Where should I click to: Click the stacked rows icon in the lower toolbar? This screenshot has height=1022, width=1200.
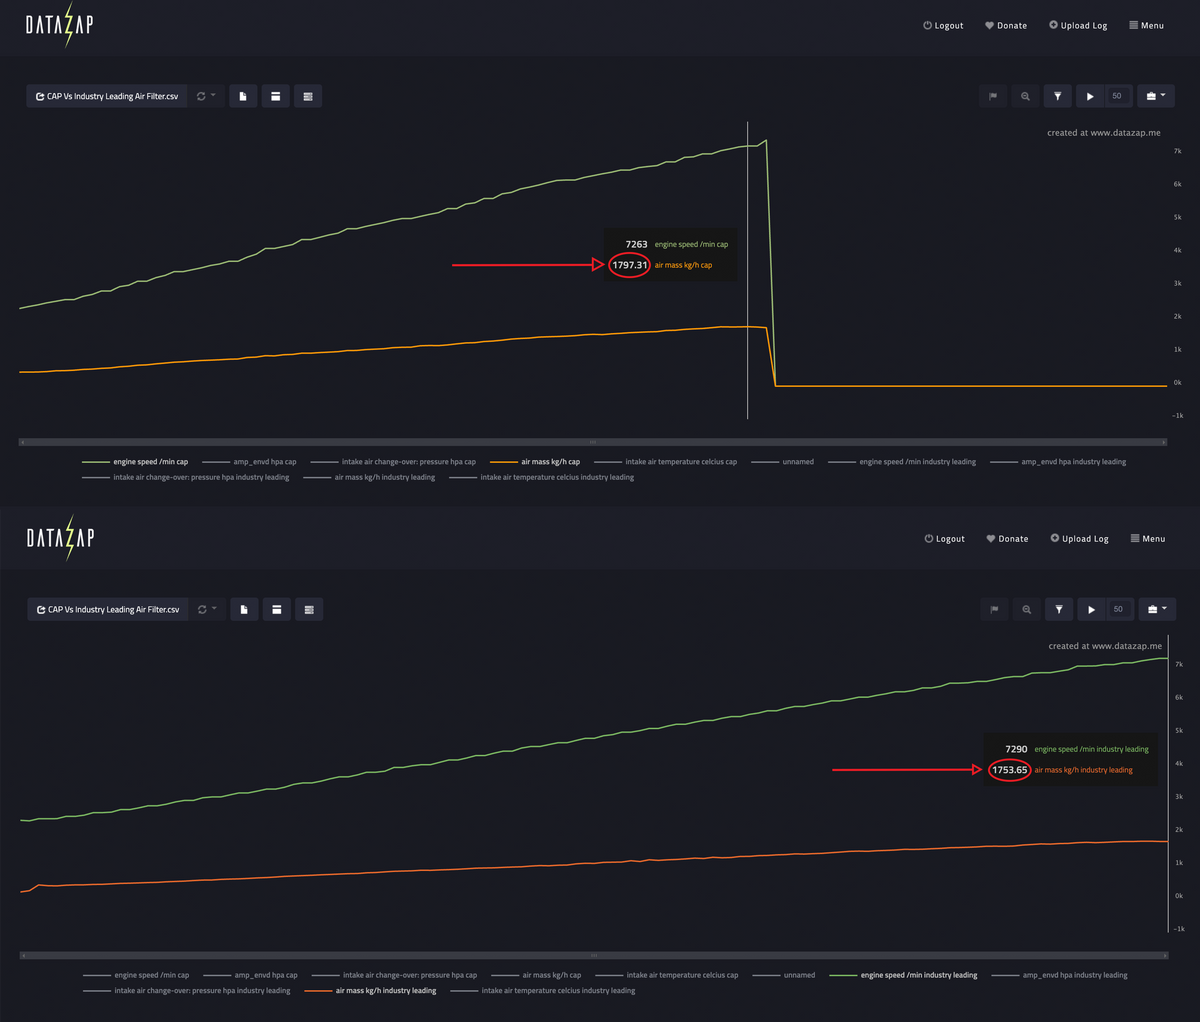point(309,609)
